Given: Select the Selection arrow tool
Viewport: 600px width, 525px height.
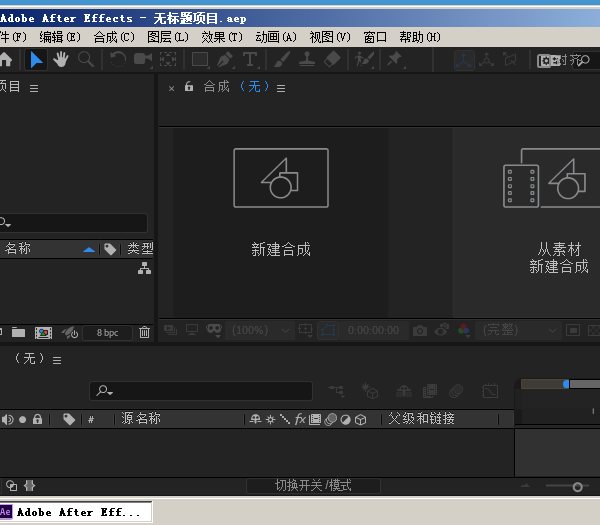Looking at the screenshot, I should [x=36, y=60].
